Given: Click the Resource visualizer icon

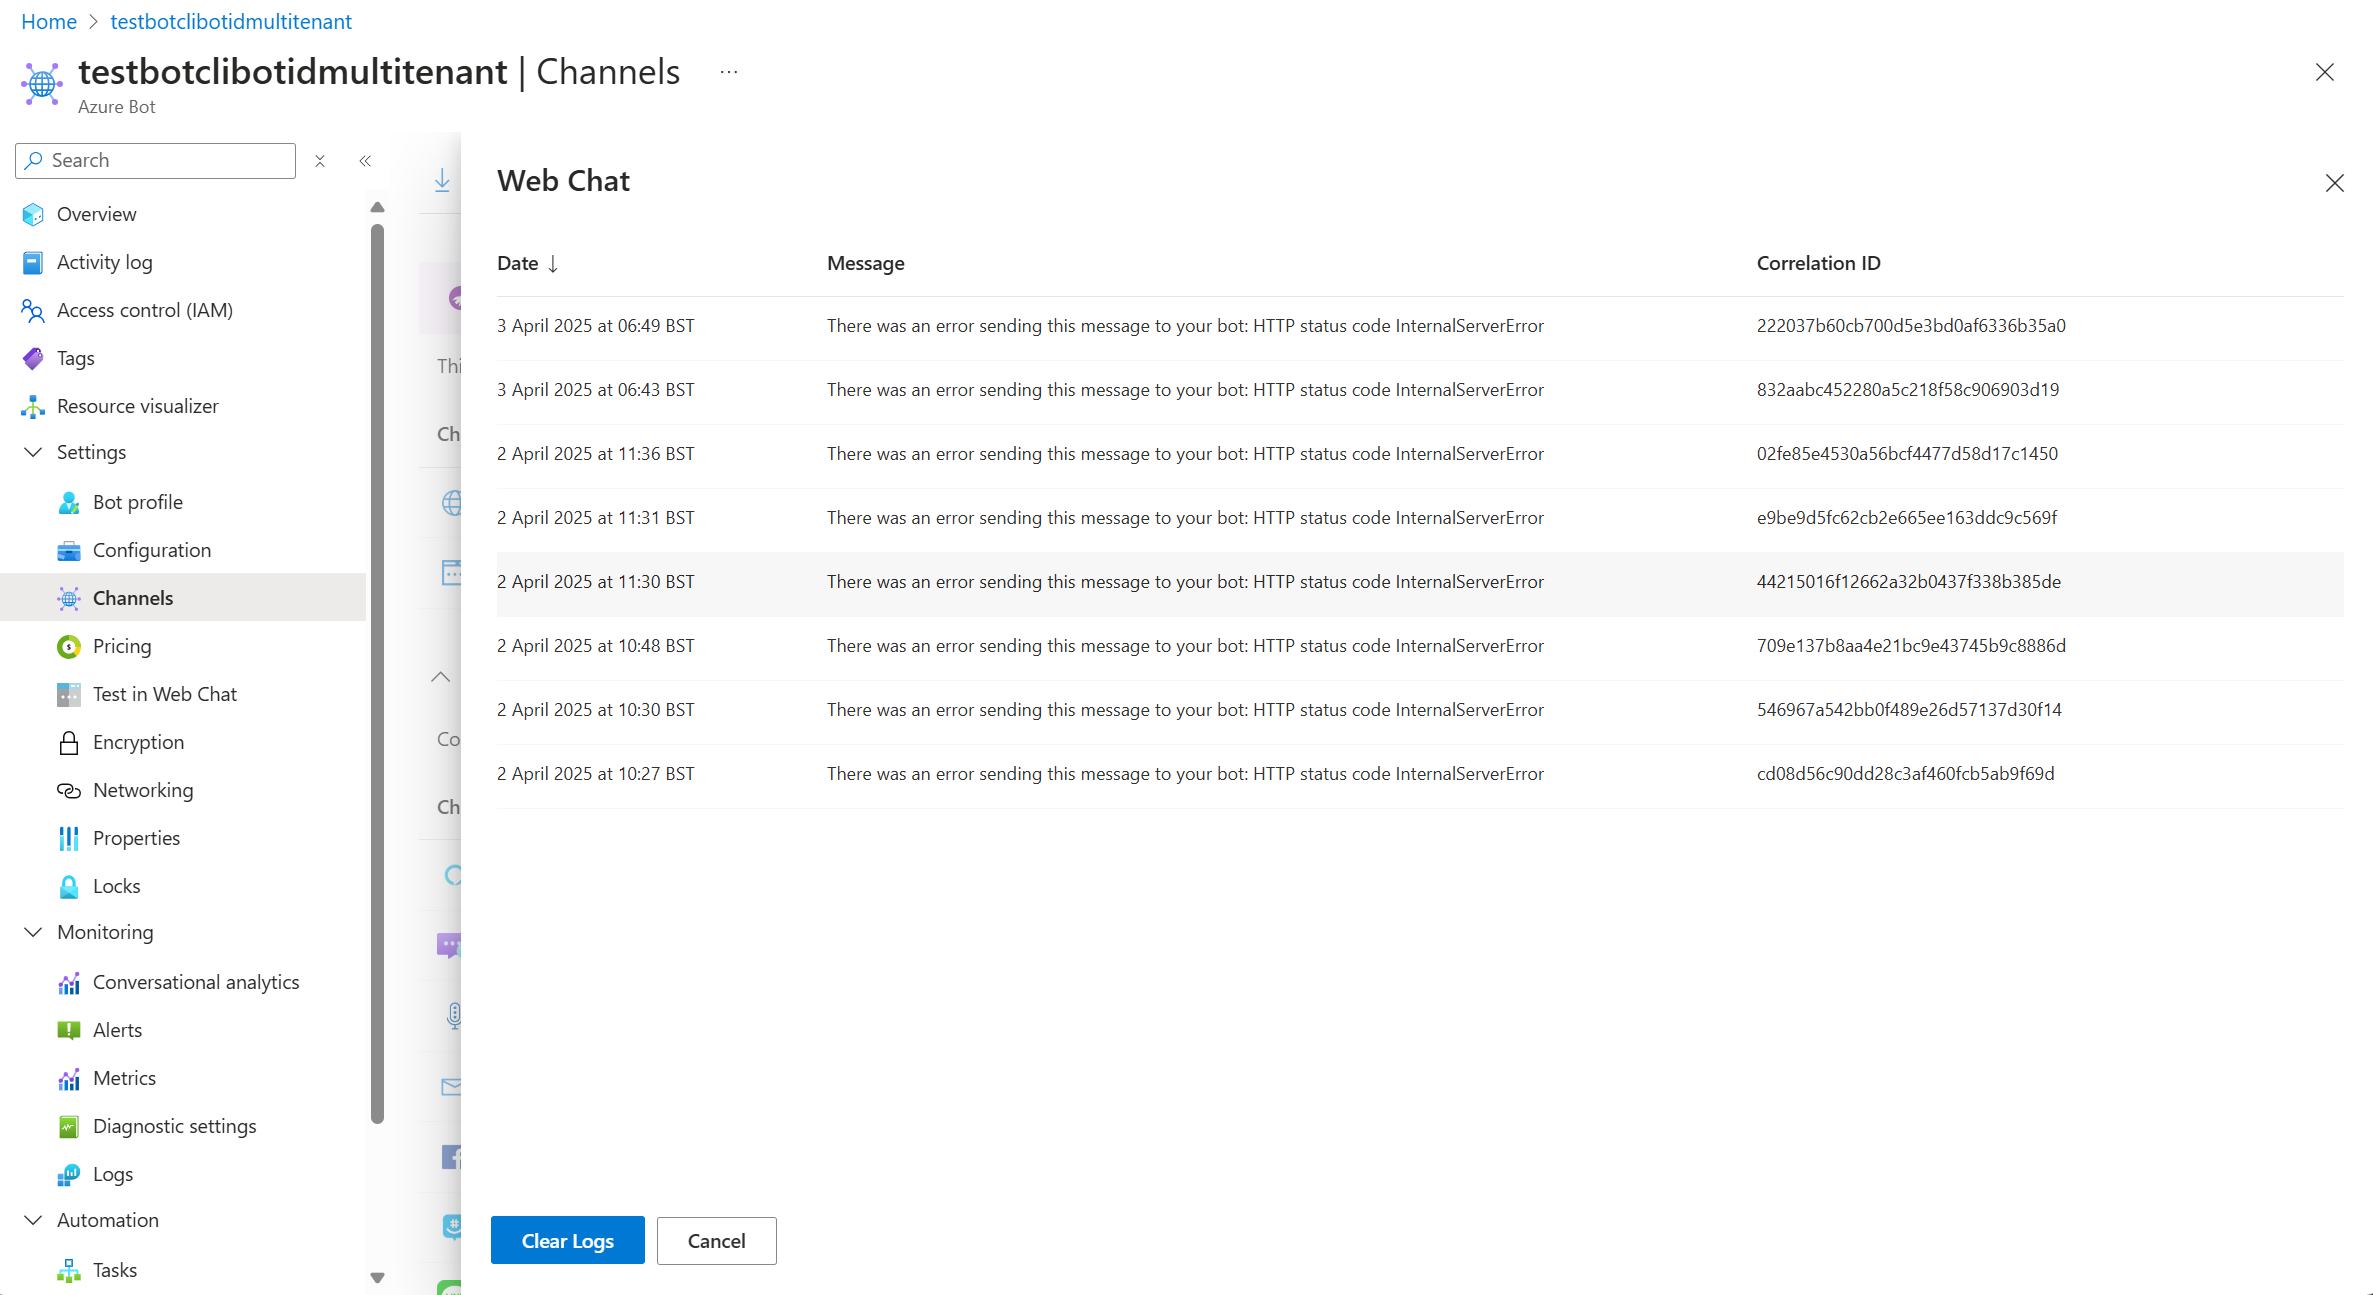Looking at the screenshot, I should click(33, 406).
